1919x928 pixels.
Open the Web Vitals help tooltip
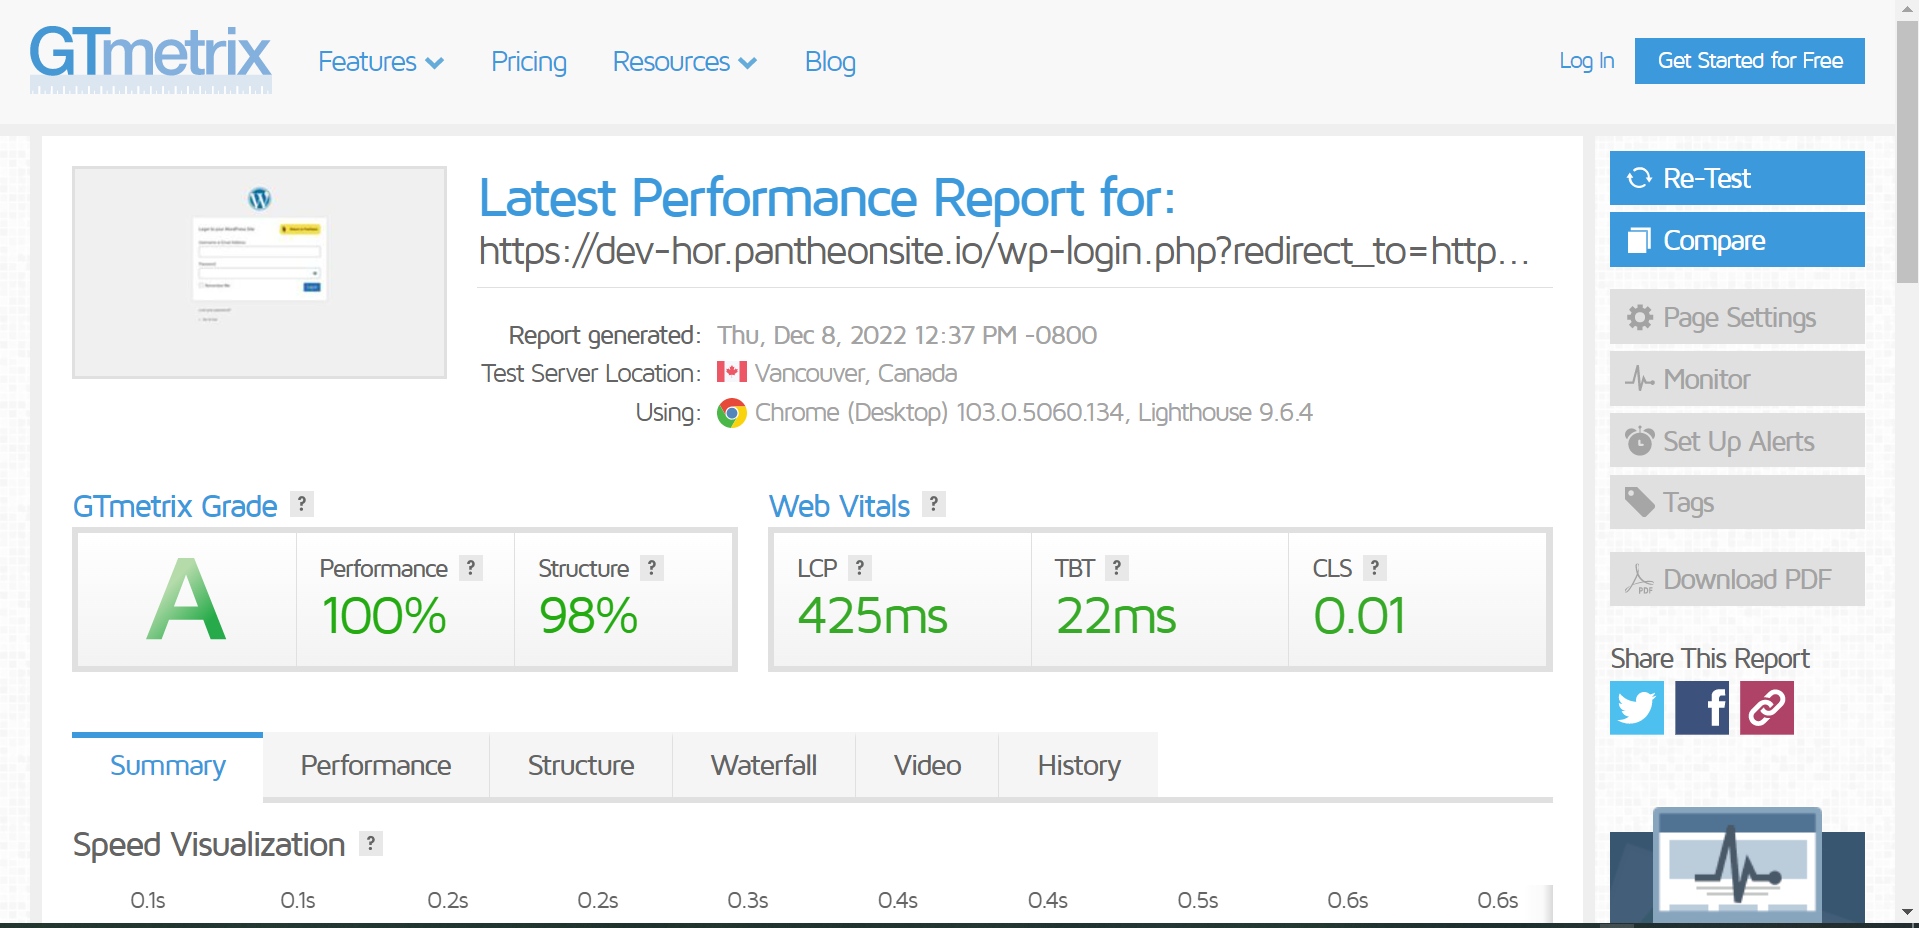pos(932,504)
